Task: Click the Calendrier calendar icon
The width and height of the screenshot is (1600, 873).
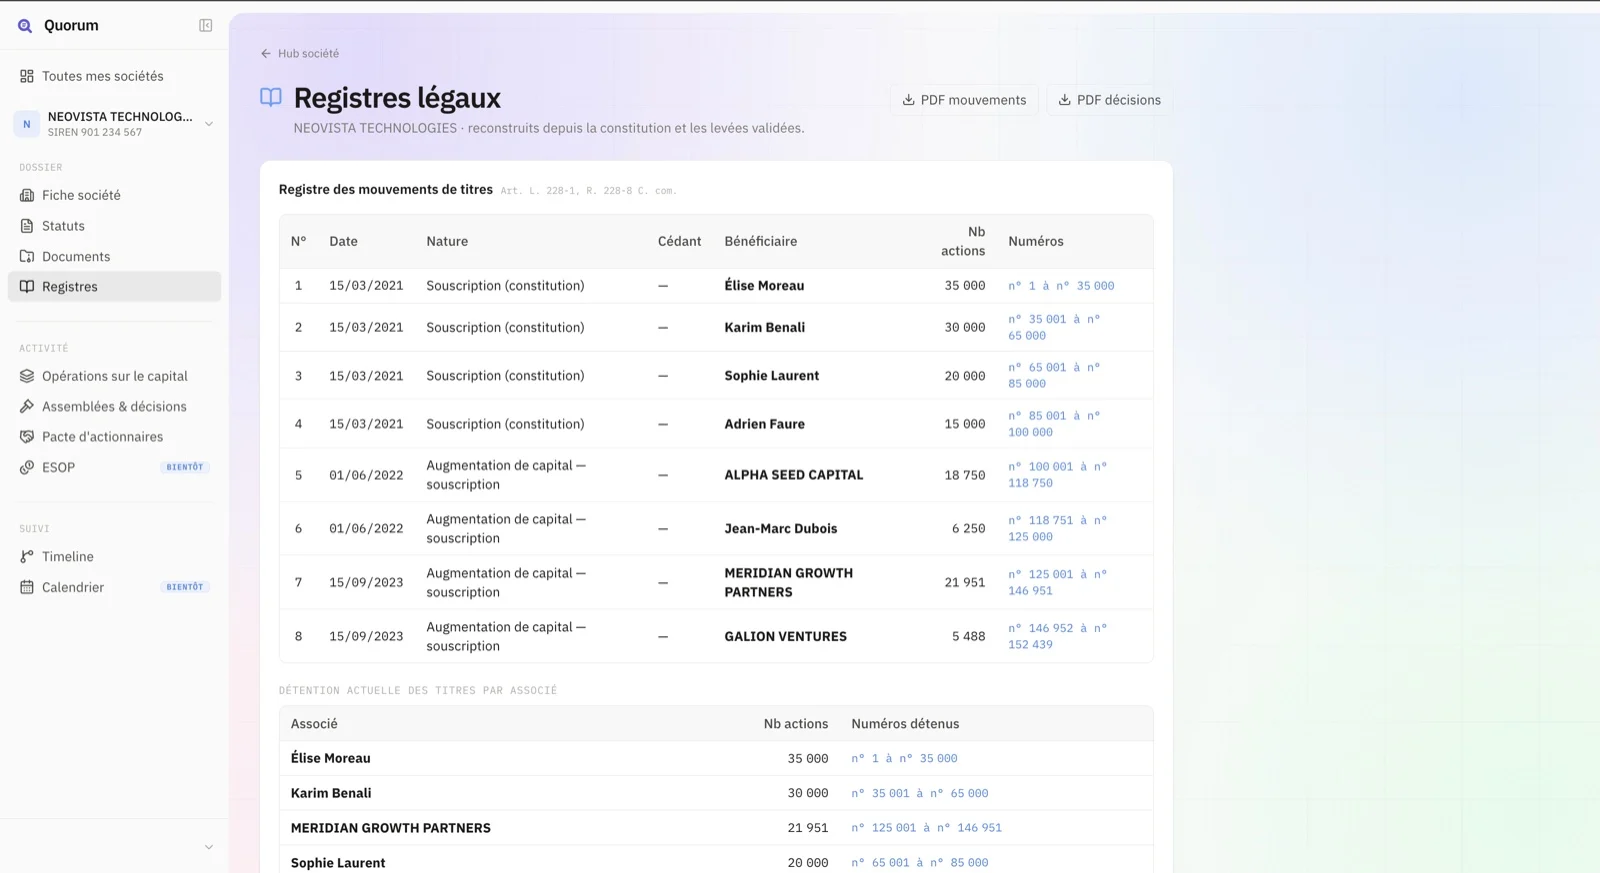Action: coord(27,587)
